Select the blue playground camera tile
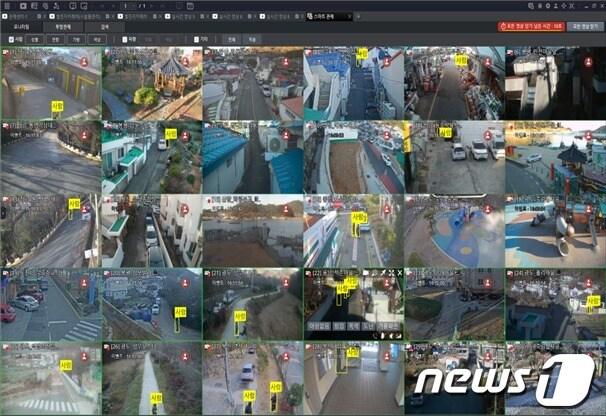606x420 pixels. pos(454,231)
